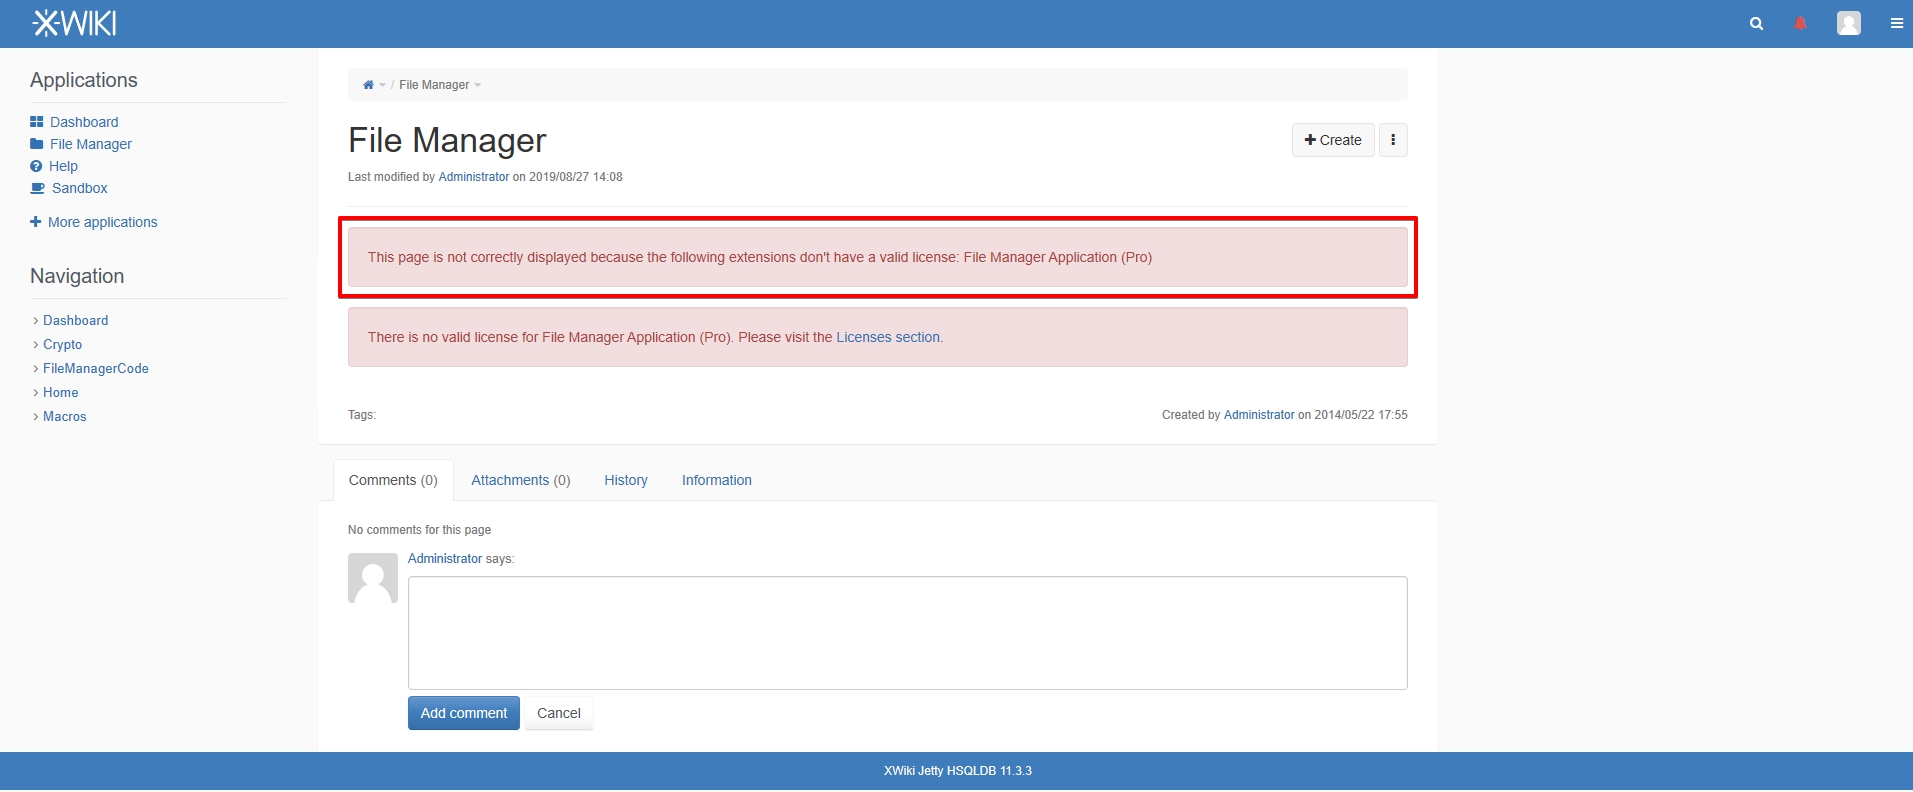Click the 'No comments for this page' text

pos(419,530)
